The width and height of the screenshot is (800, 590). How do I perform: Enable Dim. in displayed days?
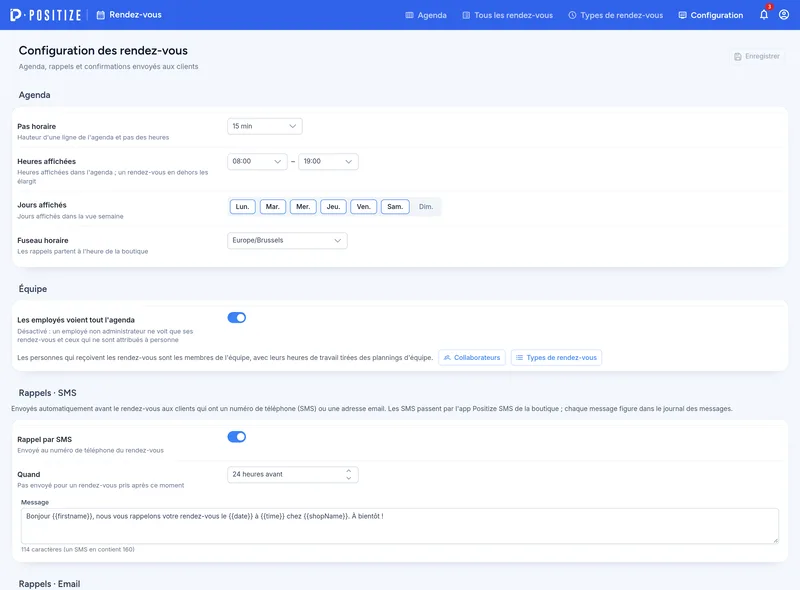click(426, 207)
